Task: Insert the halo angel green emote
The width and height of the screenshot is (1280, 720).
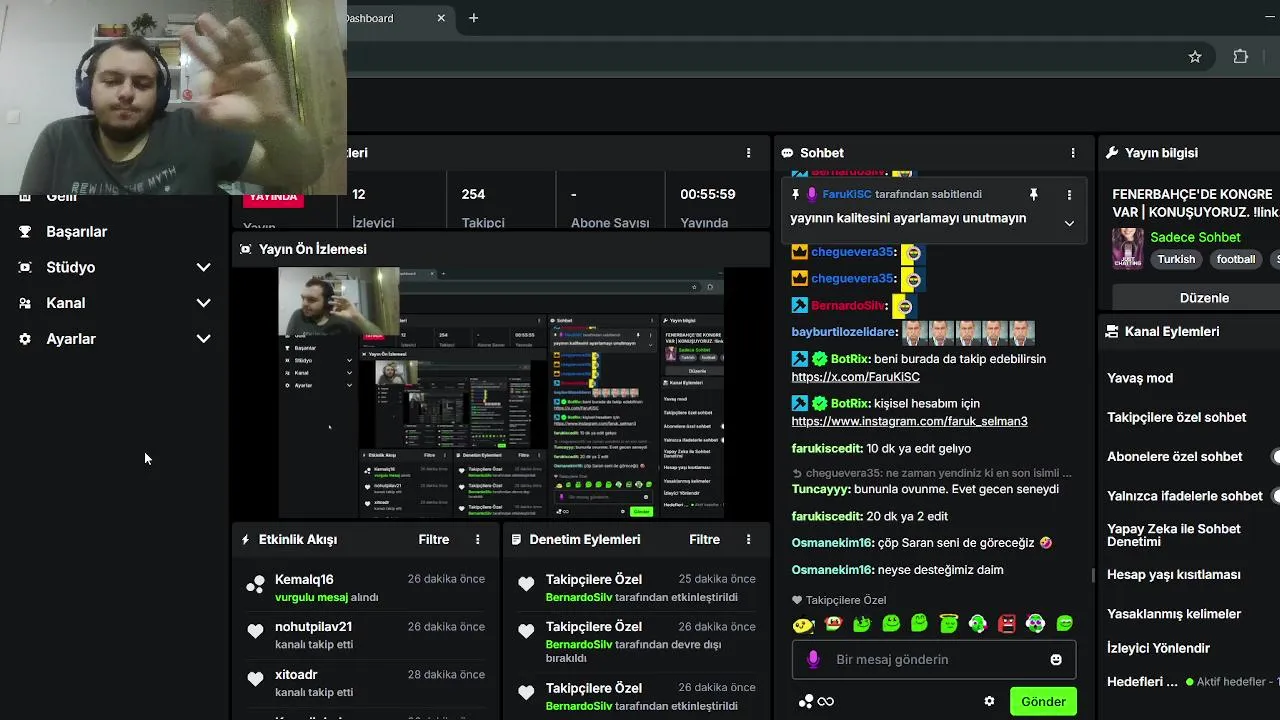Action: [948, 624]
